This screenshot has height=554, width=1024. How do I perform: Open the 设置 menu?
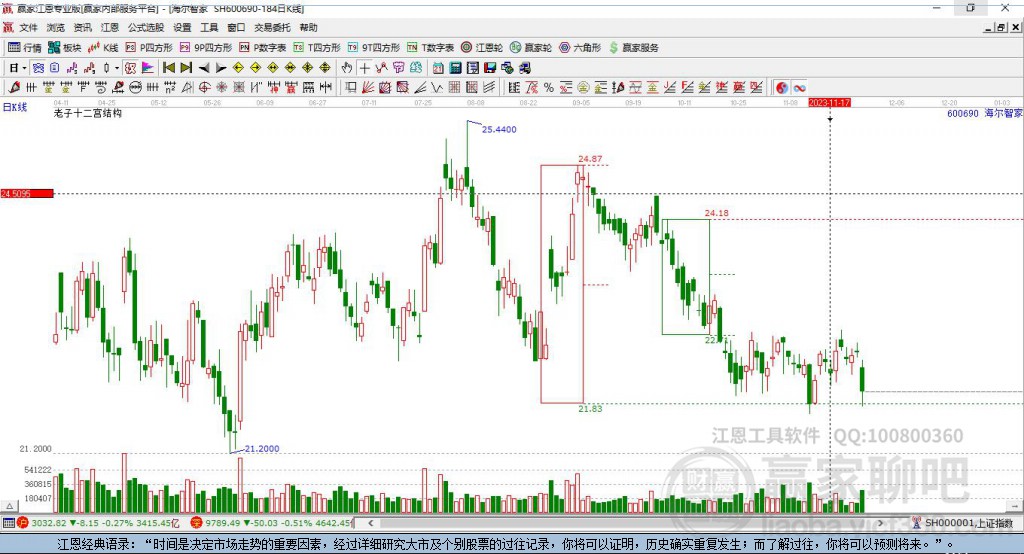[x=182, y=27]
